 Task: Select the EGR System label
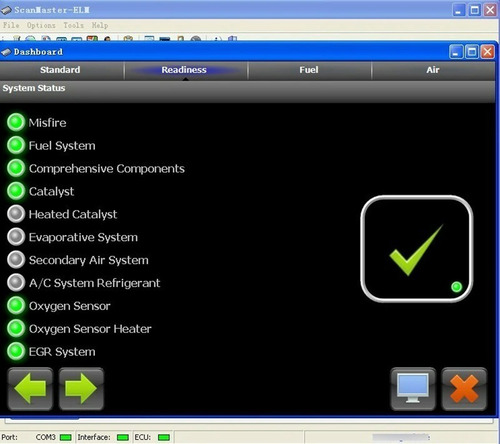click(62, 352)
